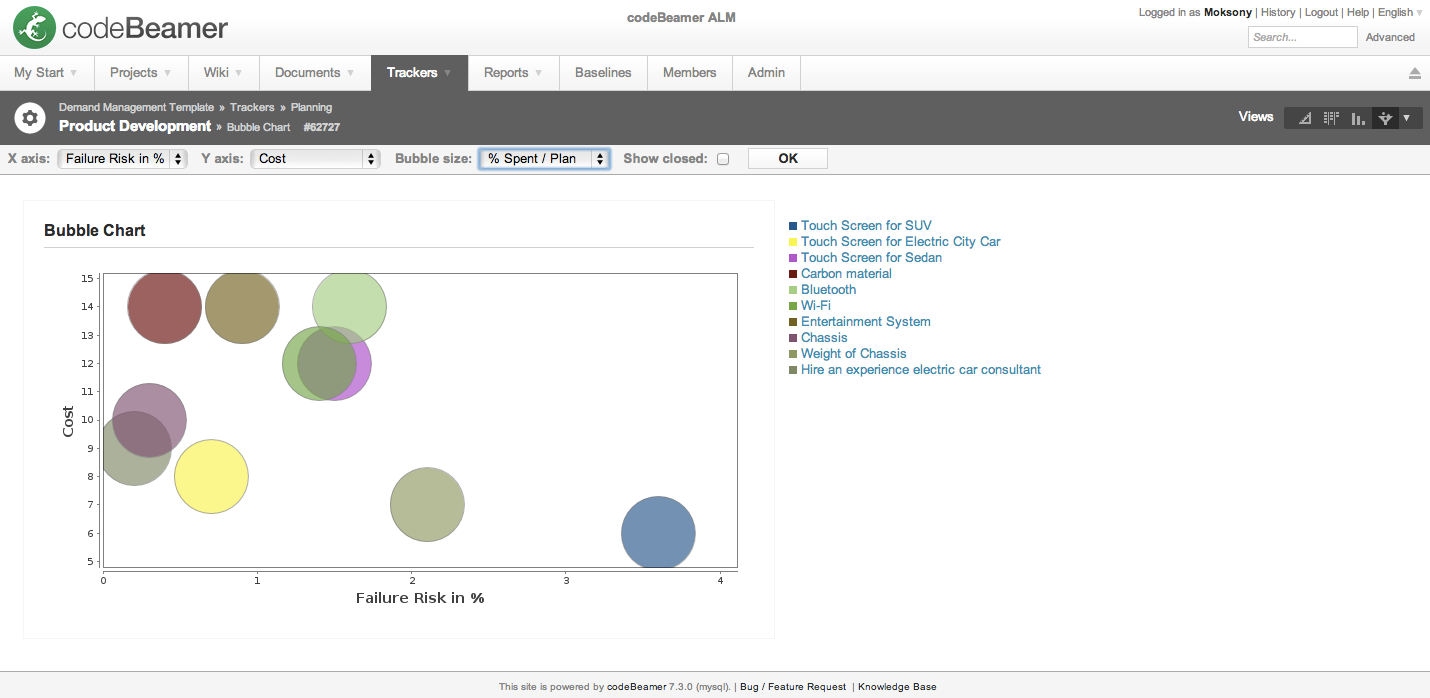Viewport: 1430px width, 698px height.
Task: Click the tracker ID #62727
Action: 322,128
